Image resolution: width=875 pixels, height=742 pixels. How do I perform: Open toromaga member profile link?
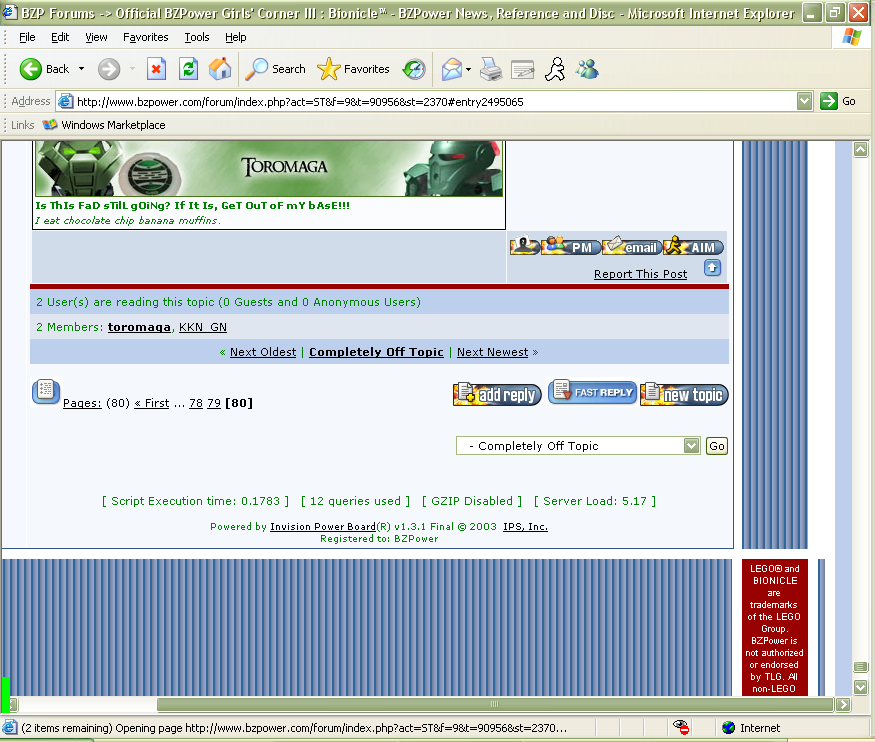coord(139,327)
